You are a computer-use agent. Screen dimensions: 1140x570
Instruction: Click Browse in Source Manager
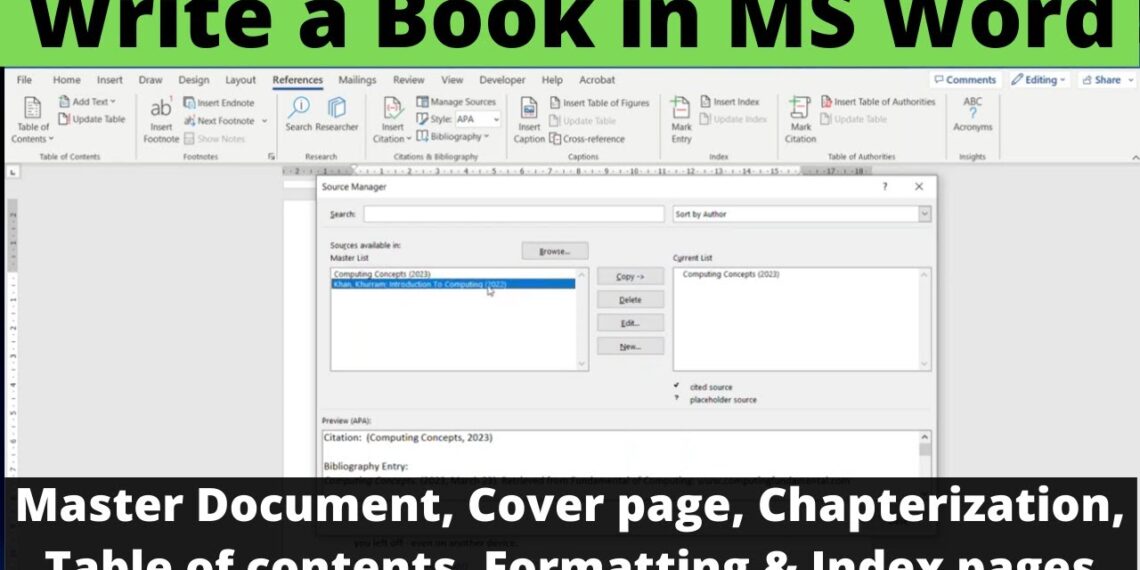coord(555,252)
